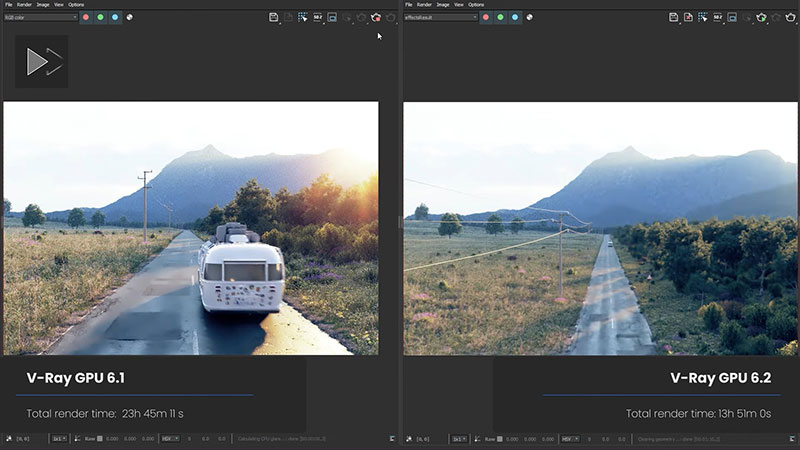800x450 pixels.
Task: Click the clear image icon in right toolbar
Action: pos(688,17)
